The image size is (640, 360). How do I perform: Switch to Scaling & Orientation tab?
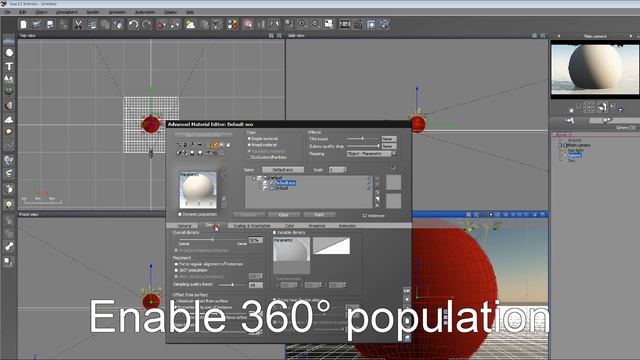click(x=252, y=226)
